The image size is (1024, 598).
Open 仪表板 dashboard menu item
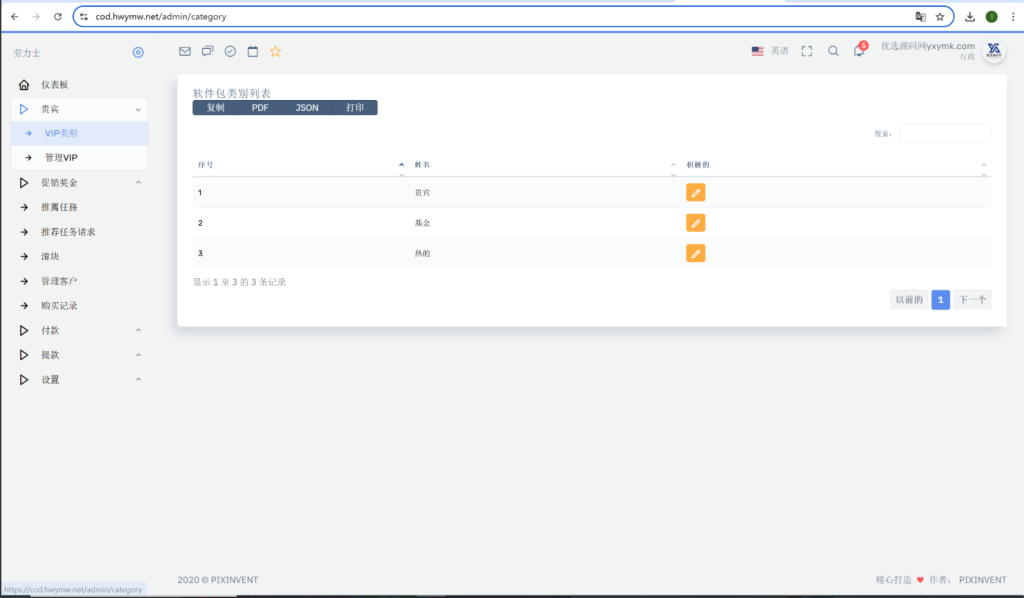coord(79,84)
